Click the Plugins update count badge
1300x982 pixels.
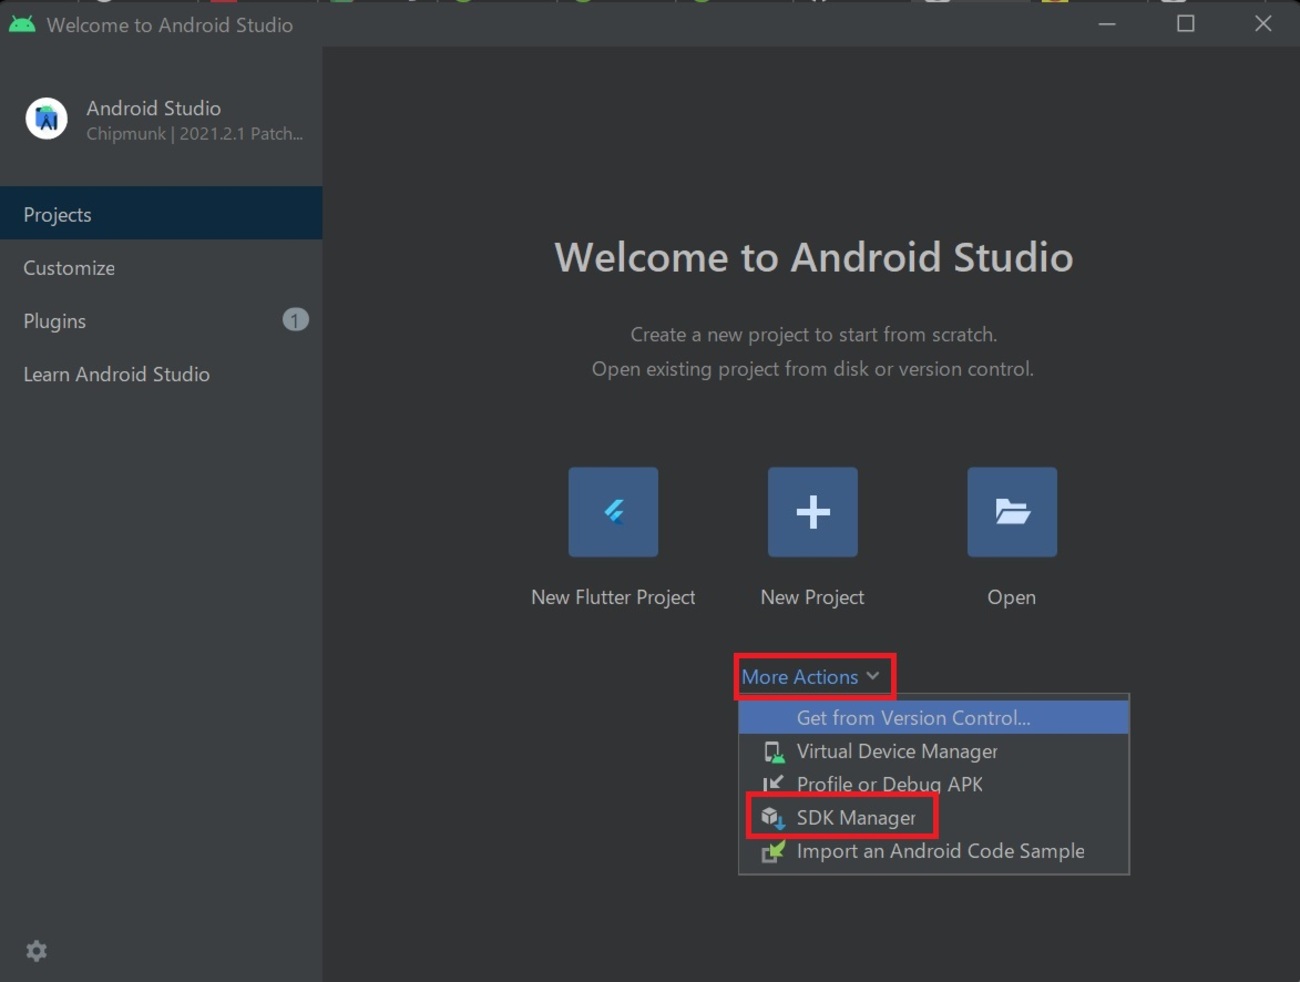(x=295, y=320)
